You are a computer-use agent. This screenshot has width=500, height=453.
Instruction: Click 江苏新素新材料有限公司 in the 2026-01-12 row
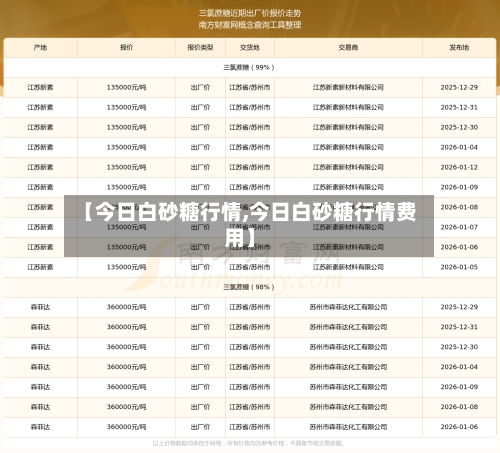click(x=348, y=167)
